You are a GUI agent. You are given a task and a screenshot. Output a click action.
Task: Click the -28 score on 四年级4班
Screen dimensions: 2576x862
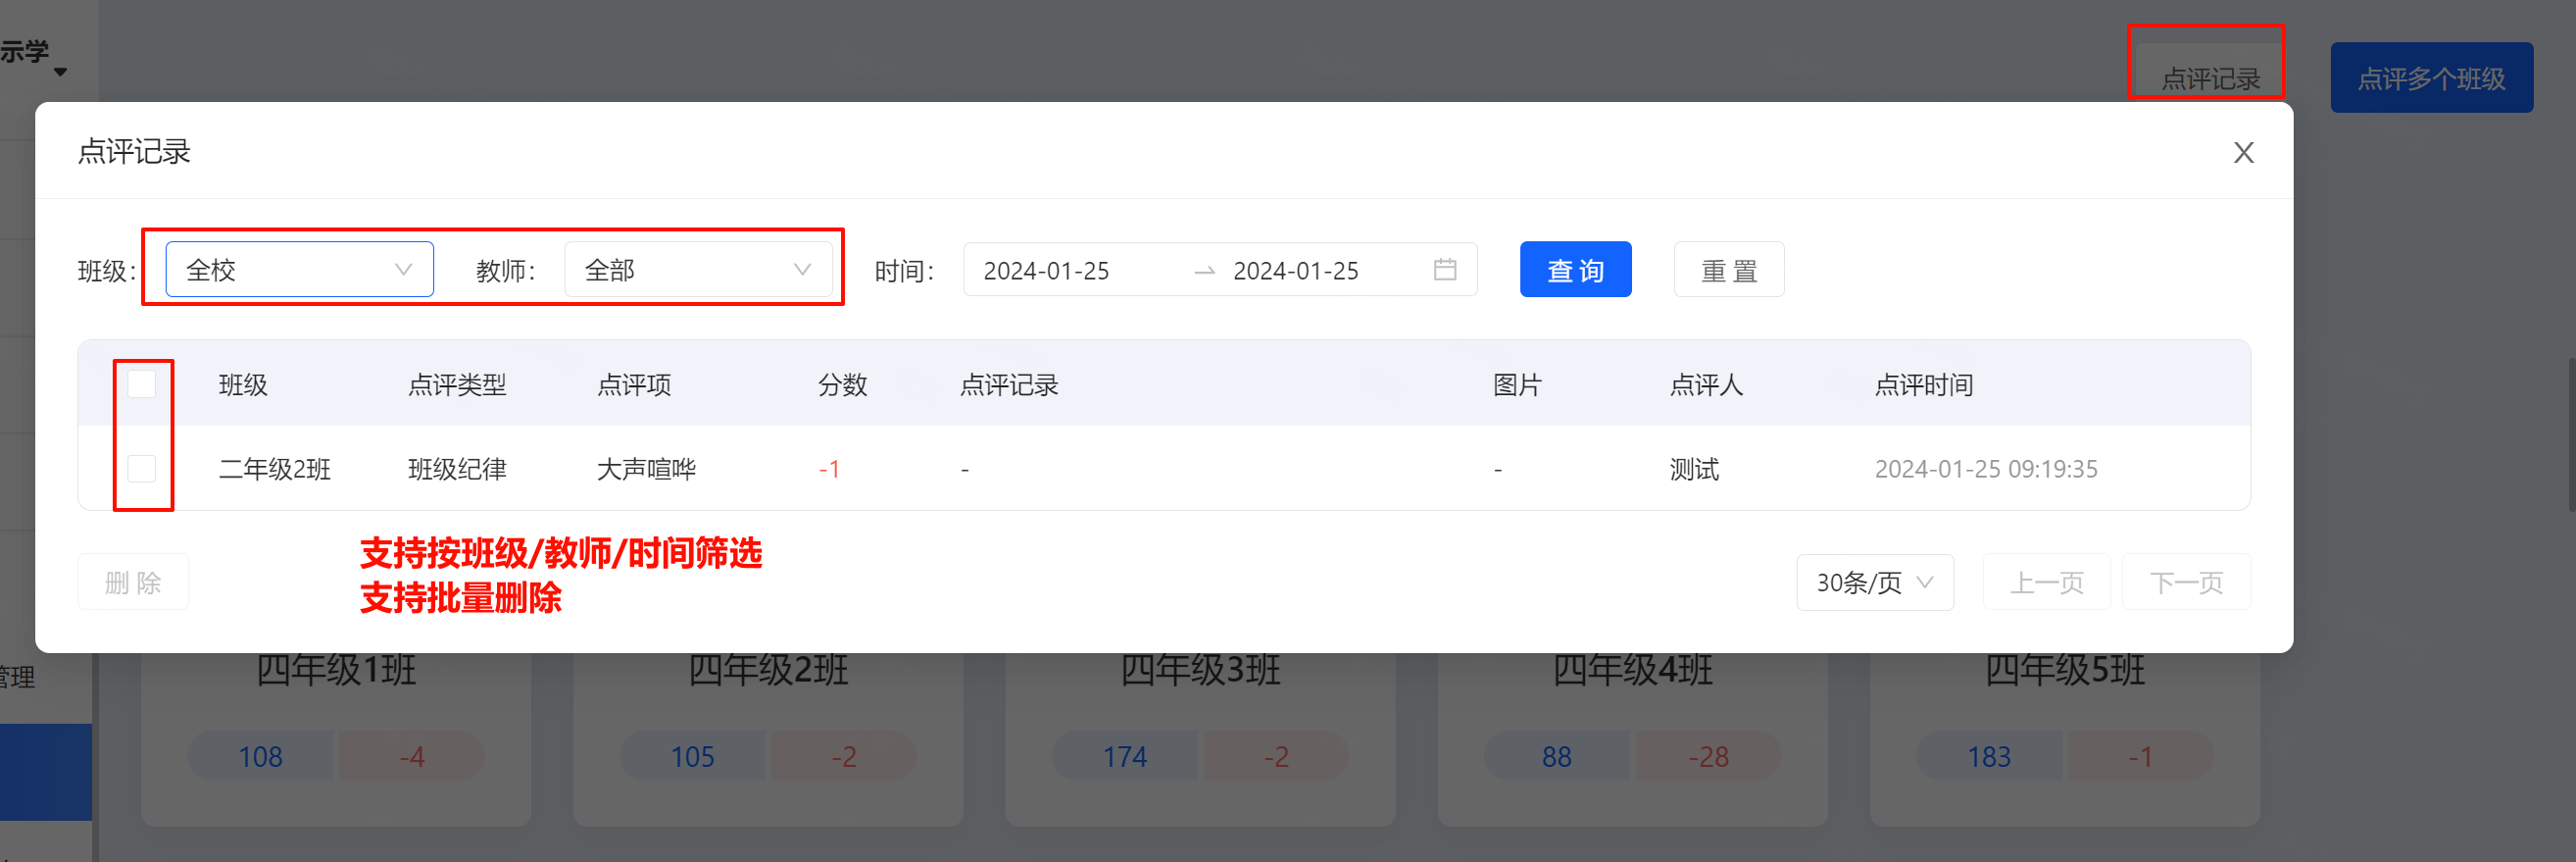1707,756
